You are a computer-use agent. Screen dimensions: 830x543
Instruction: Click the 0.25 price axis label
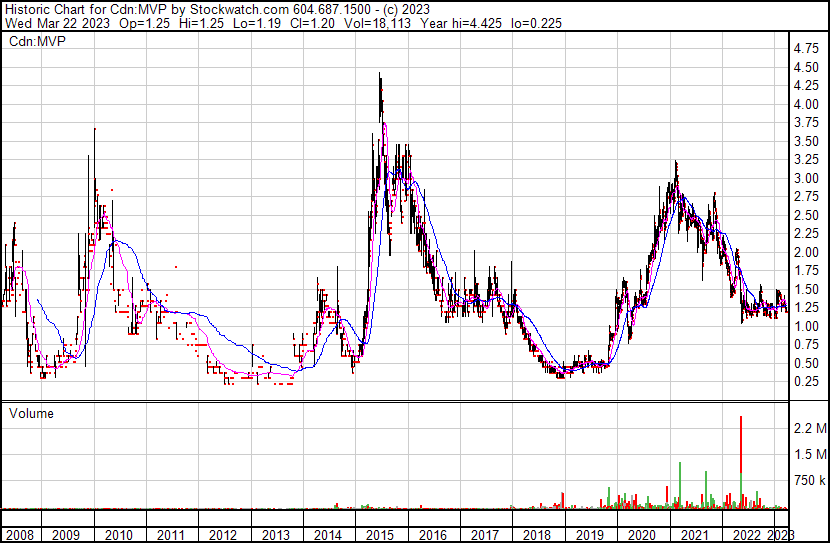(804, 382)
